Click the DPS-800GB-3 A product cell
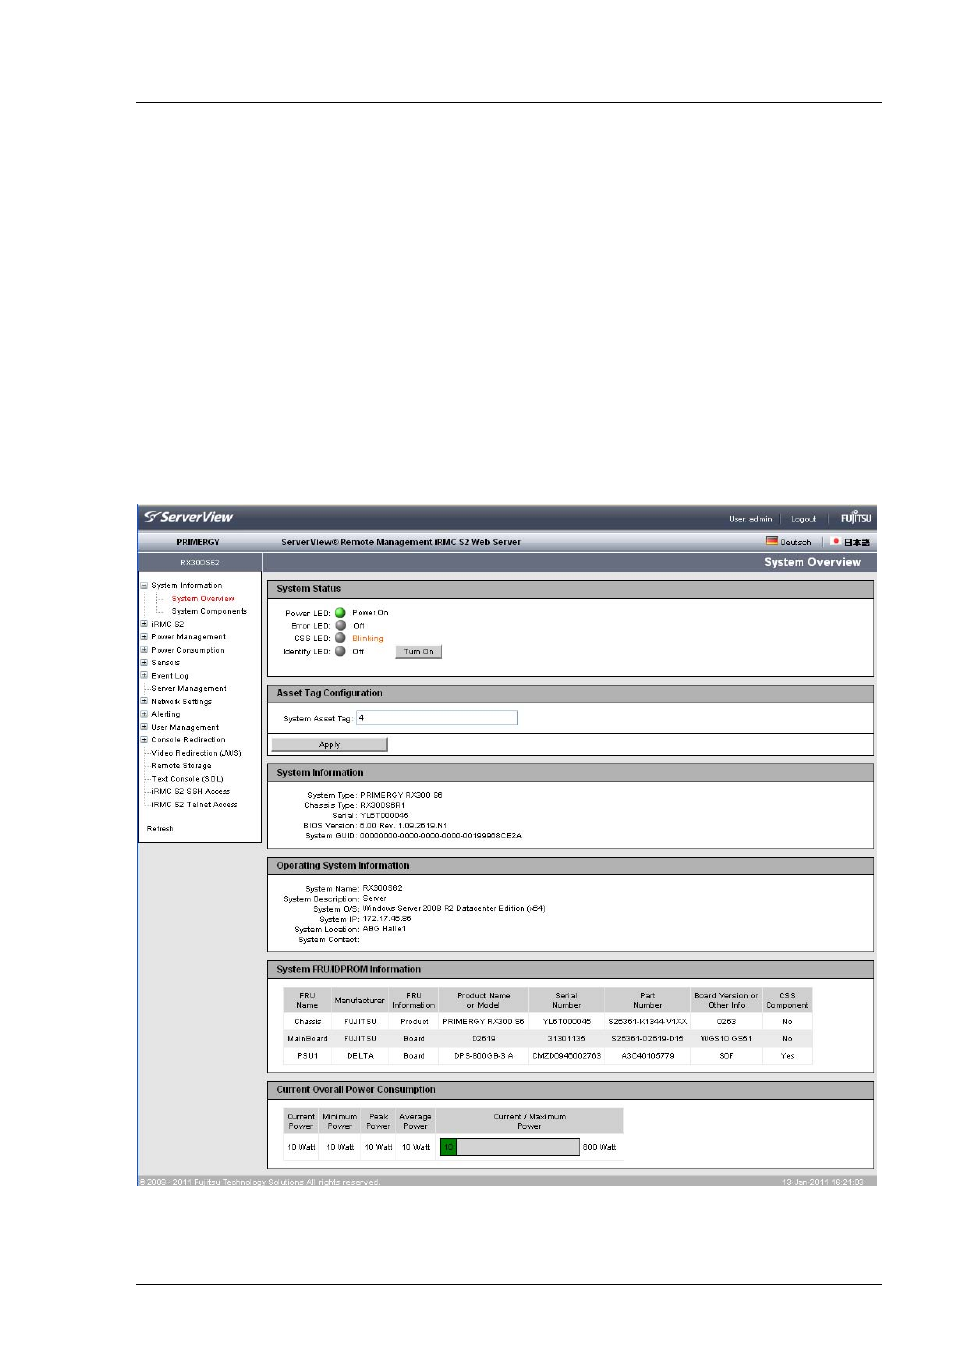Image resolution: width=954 pixels, height=1348 pixels. (x=483, y=1056)
